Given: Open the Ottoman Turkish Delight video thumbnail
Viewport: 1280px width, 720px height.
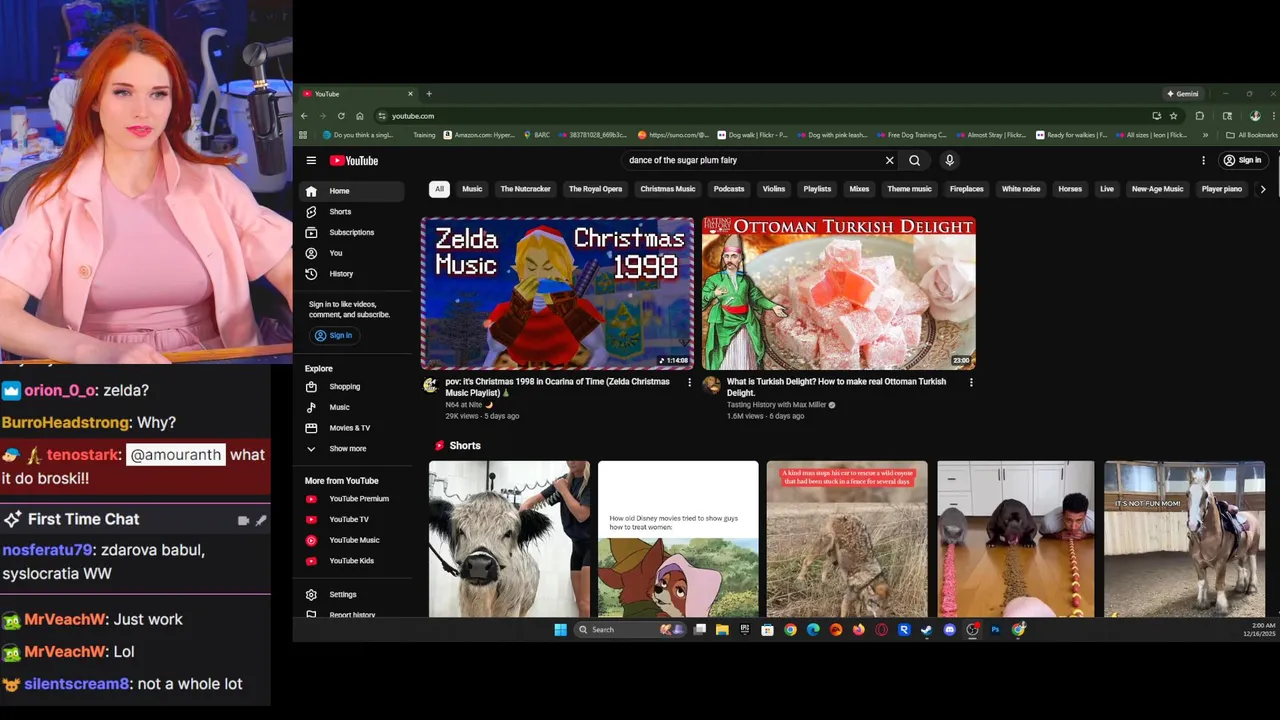Looking at the screenshot, I should (838, 293).
